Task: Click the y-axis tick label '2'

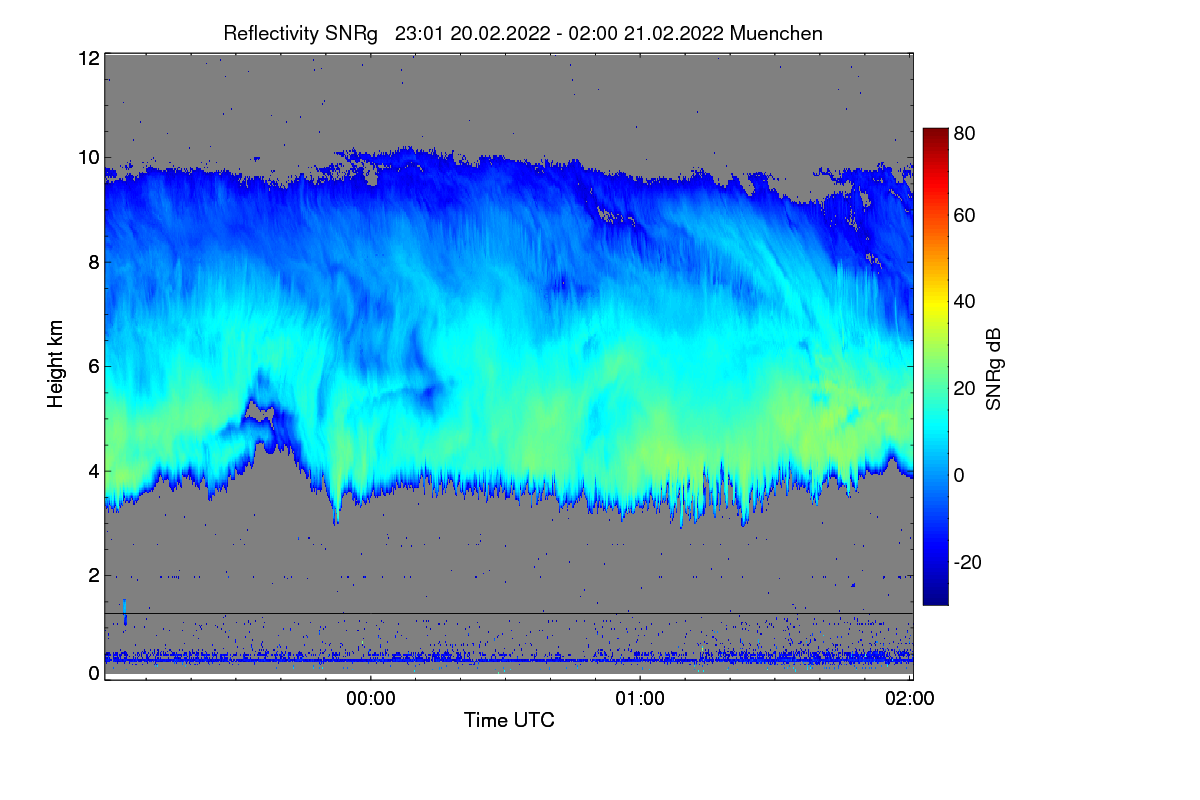Action: pos(94,575)
